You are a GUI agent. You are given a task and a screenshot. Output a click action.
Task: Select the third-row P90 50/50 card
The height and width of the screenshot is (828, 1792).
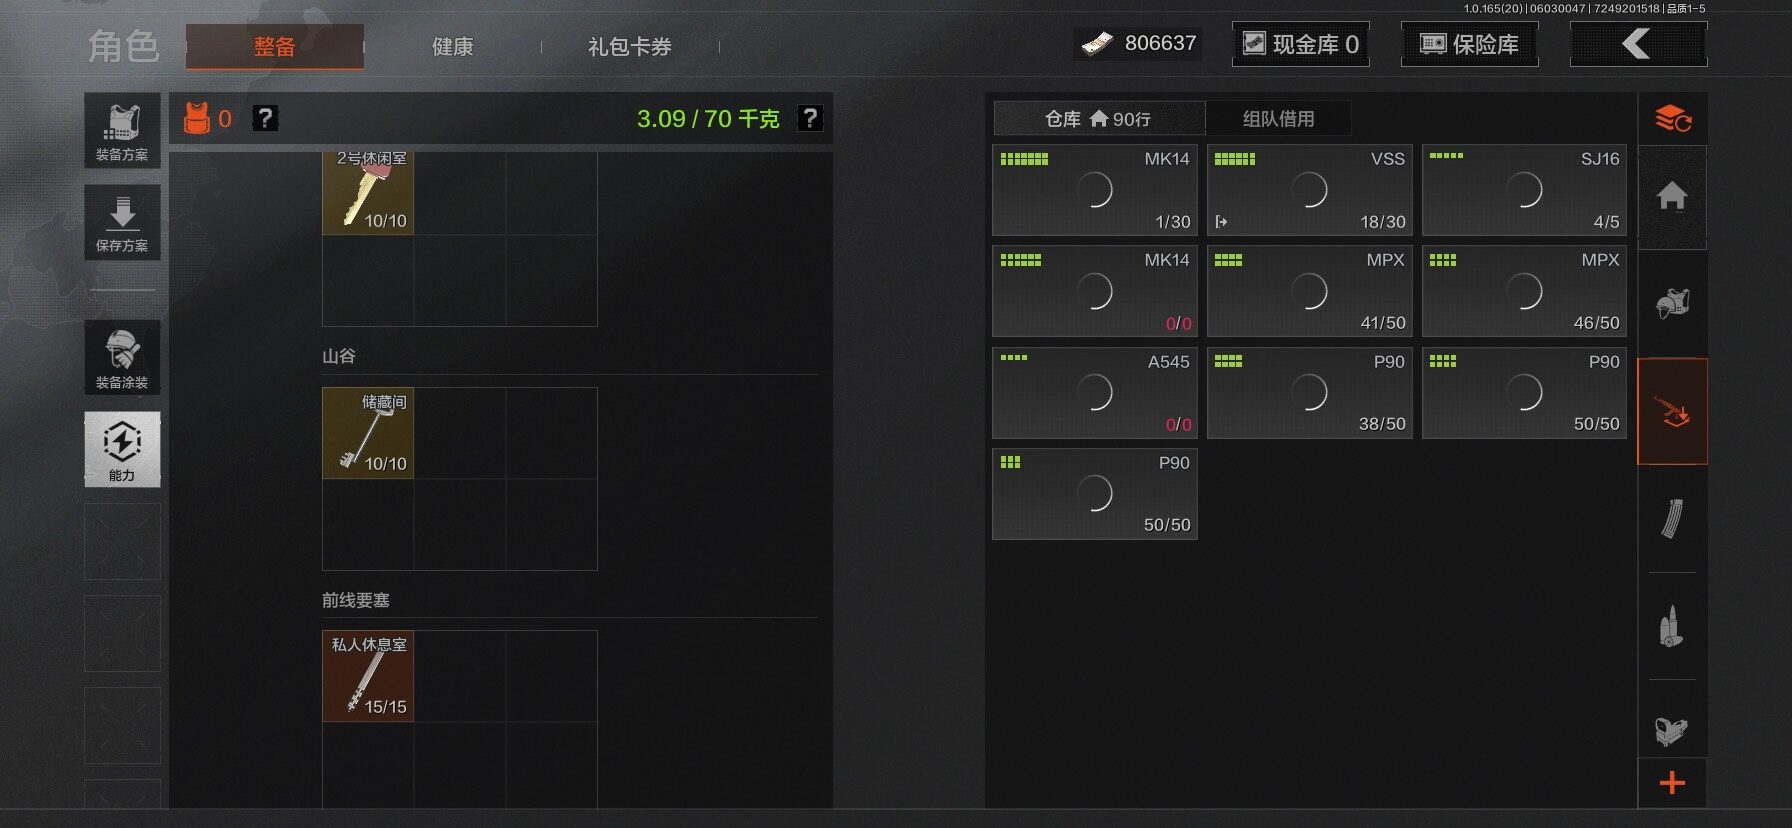(x=1525, y=393)
